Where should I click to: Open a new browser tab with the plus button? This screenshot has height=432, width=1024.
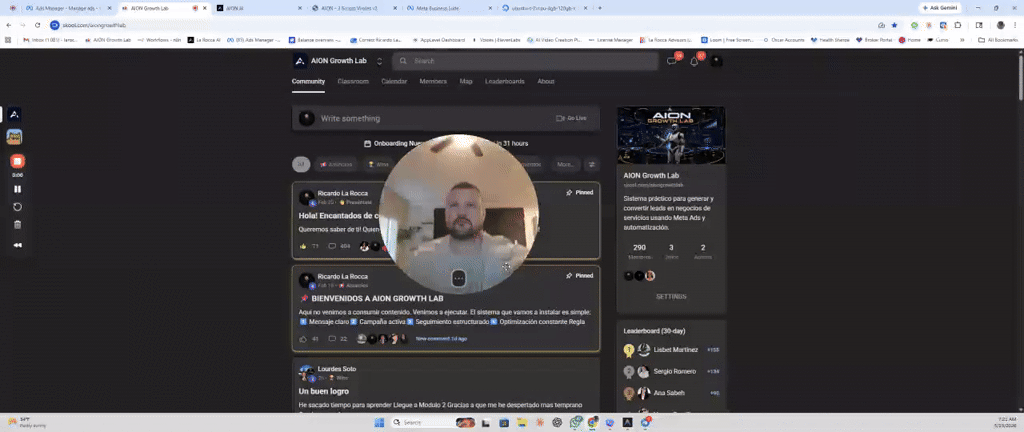click(x=600, y=8)
